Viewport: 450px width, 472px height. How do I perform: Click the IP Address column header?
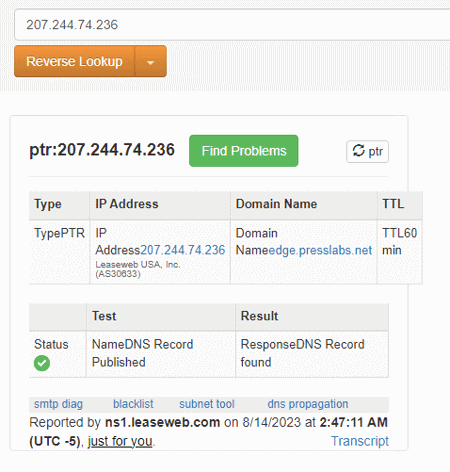tap(160, 205)
